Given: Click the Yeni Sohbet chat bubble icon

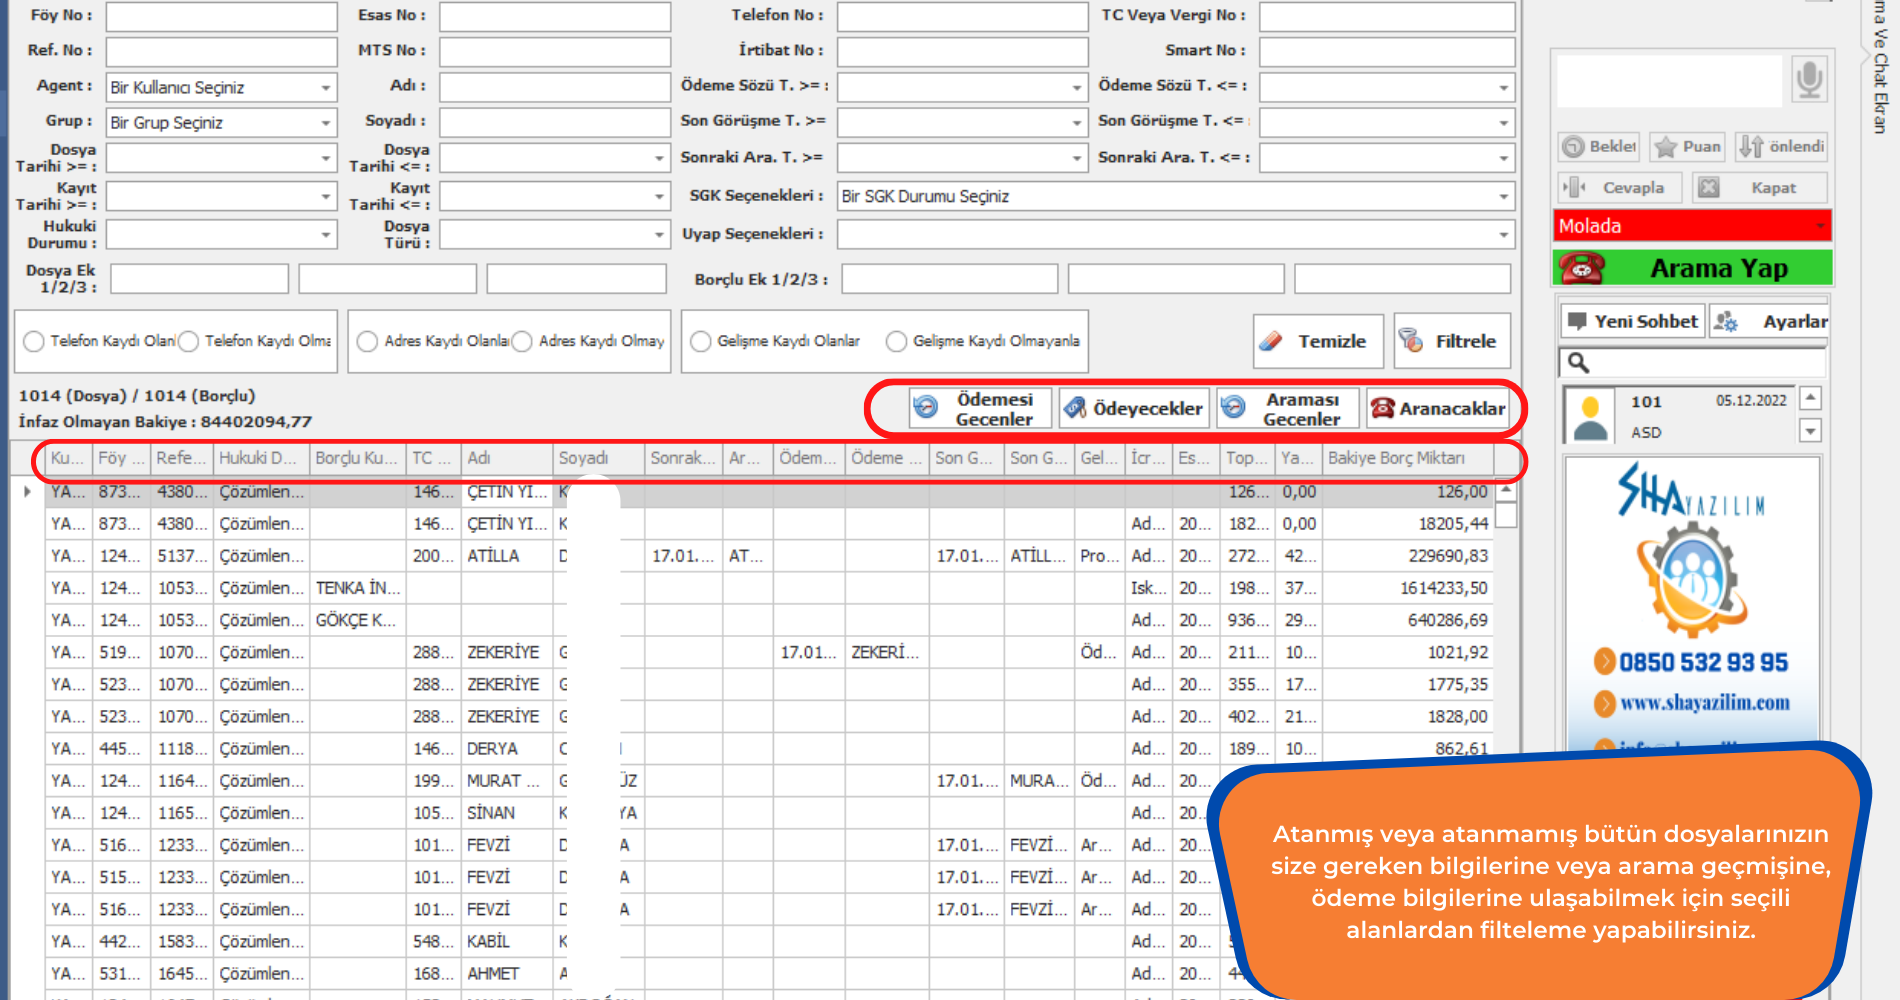Looking at the screenshot, I should [x=1577, y=321].
